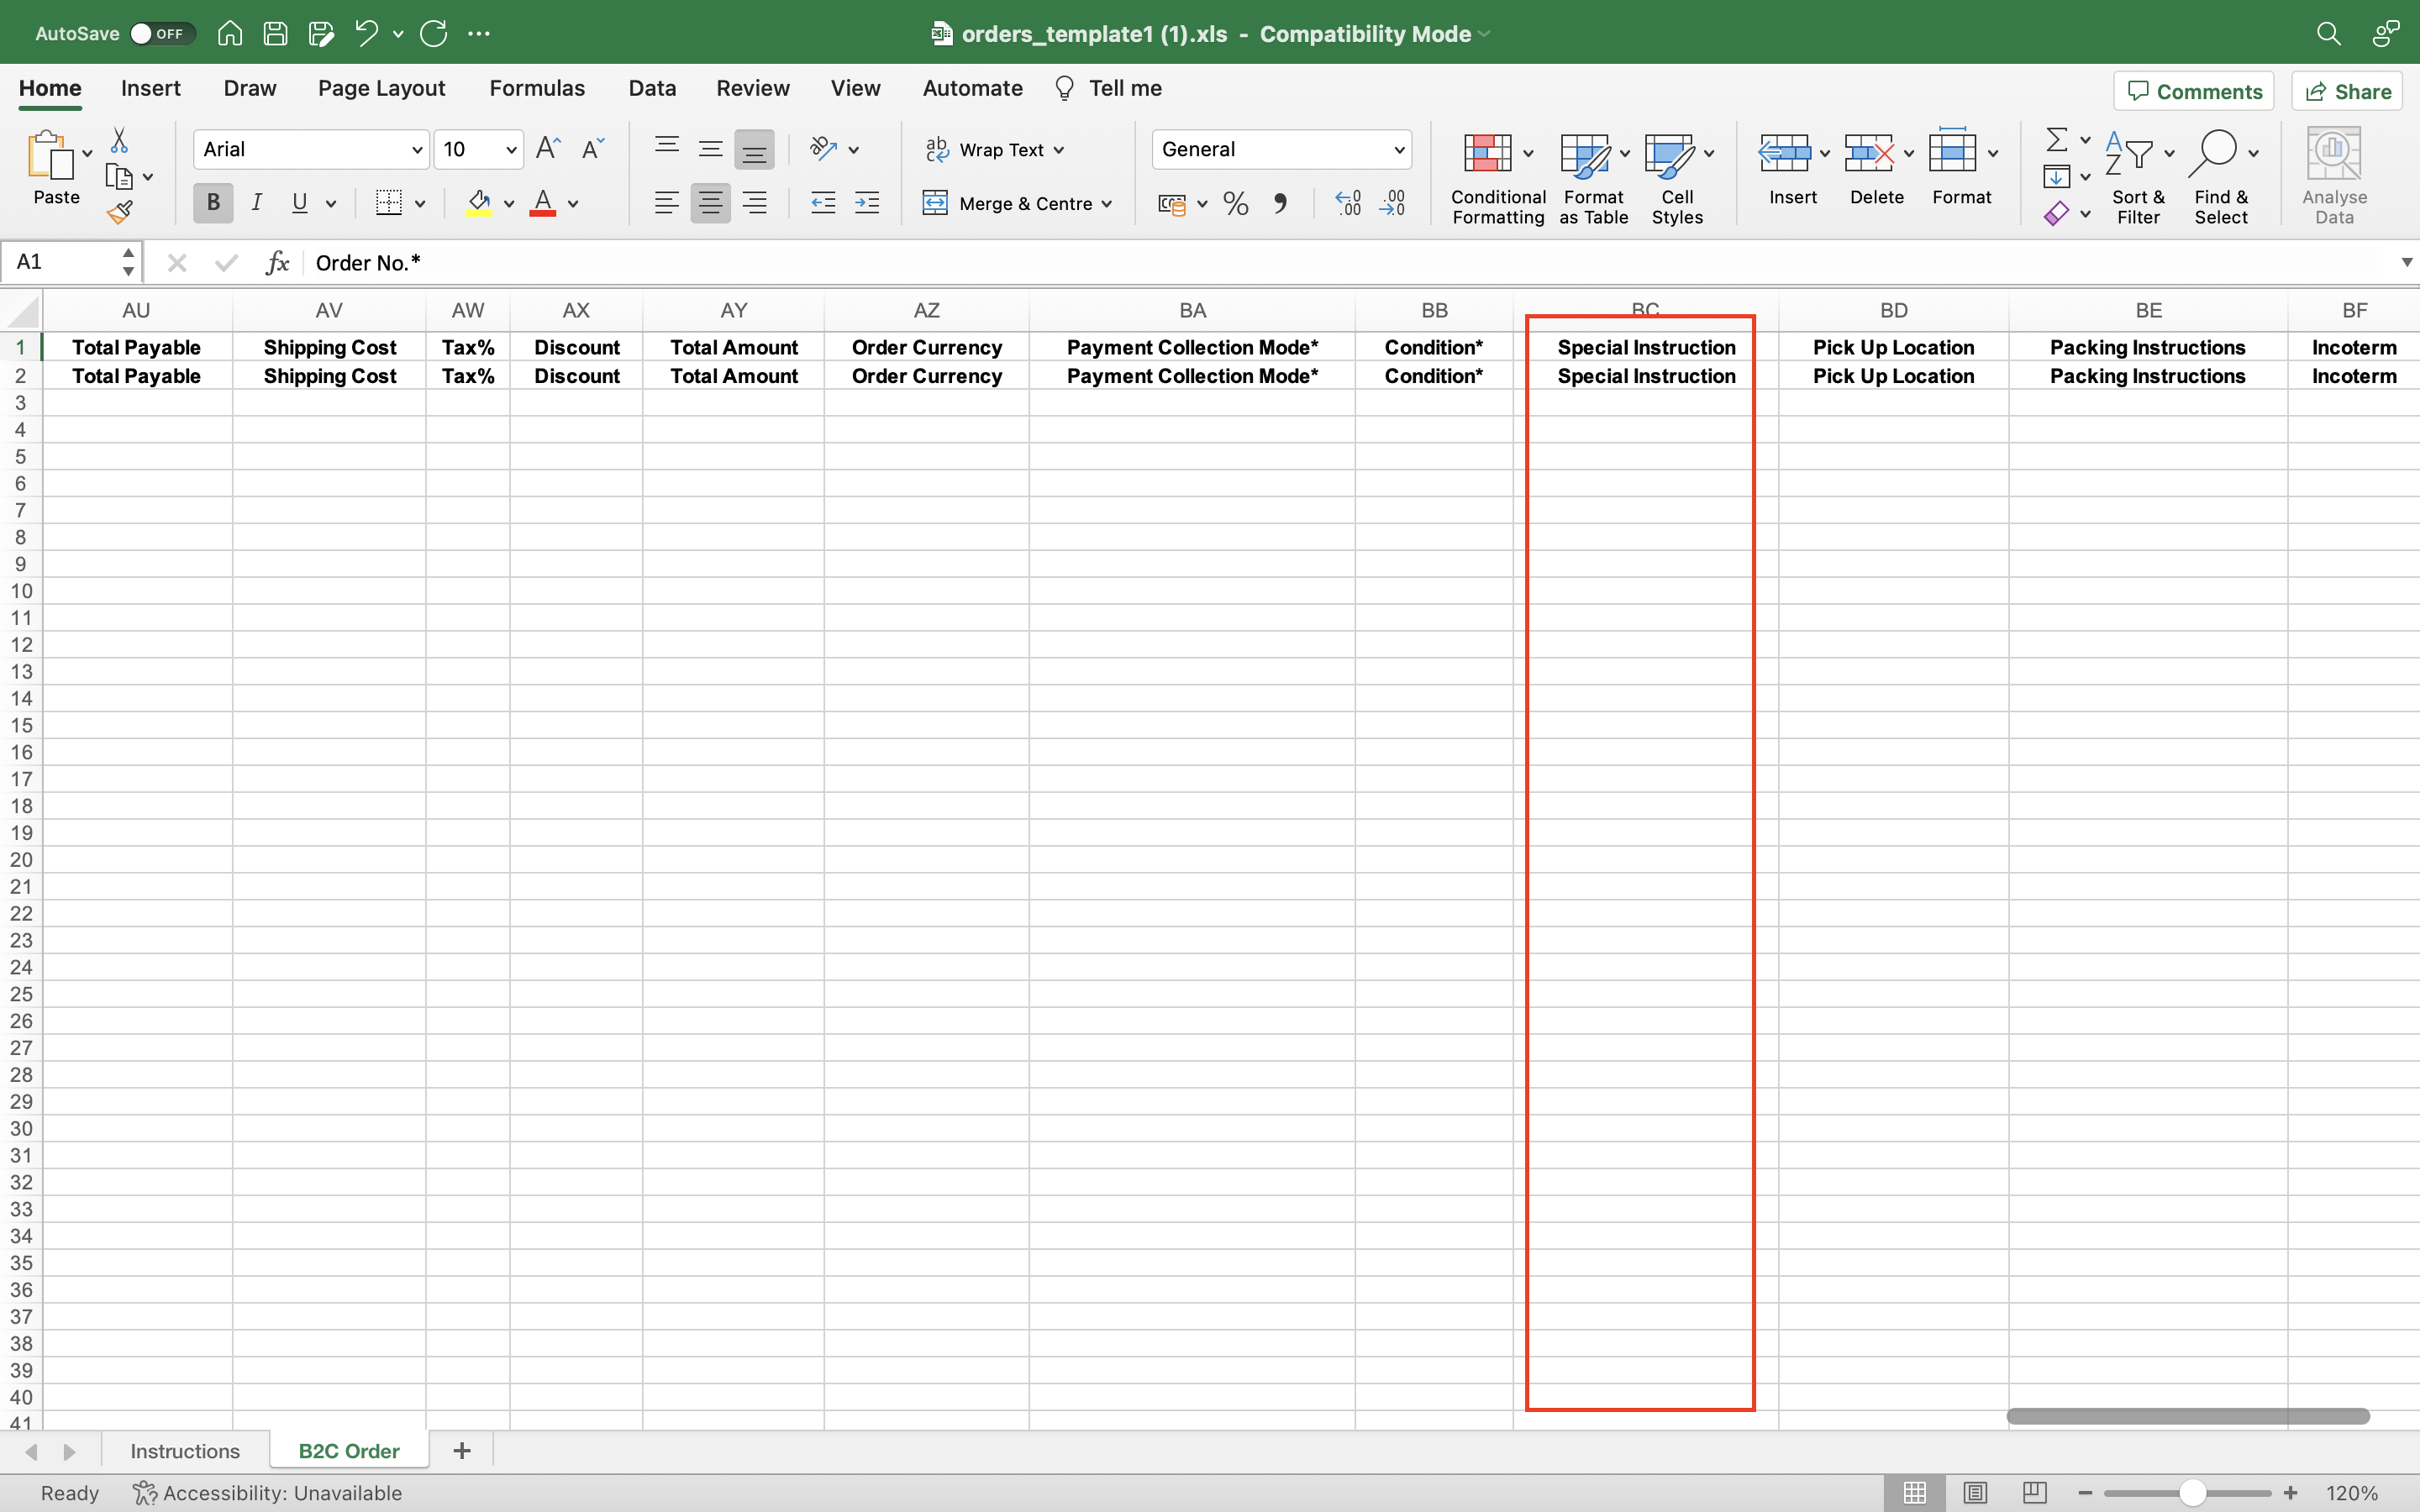Open Search magnifier in title bar

point(2328,33)
